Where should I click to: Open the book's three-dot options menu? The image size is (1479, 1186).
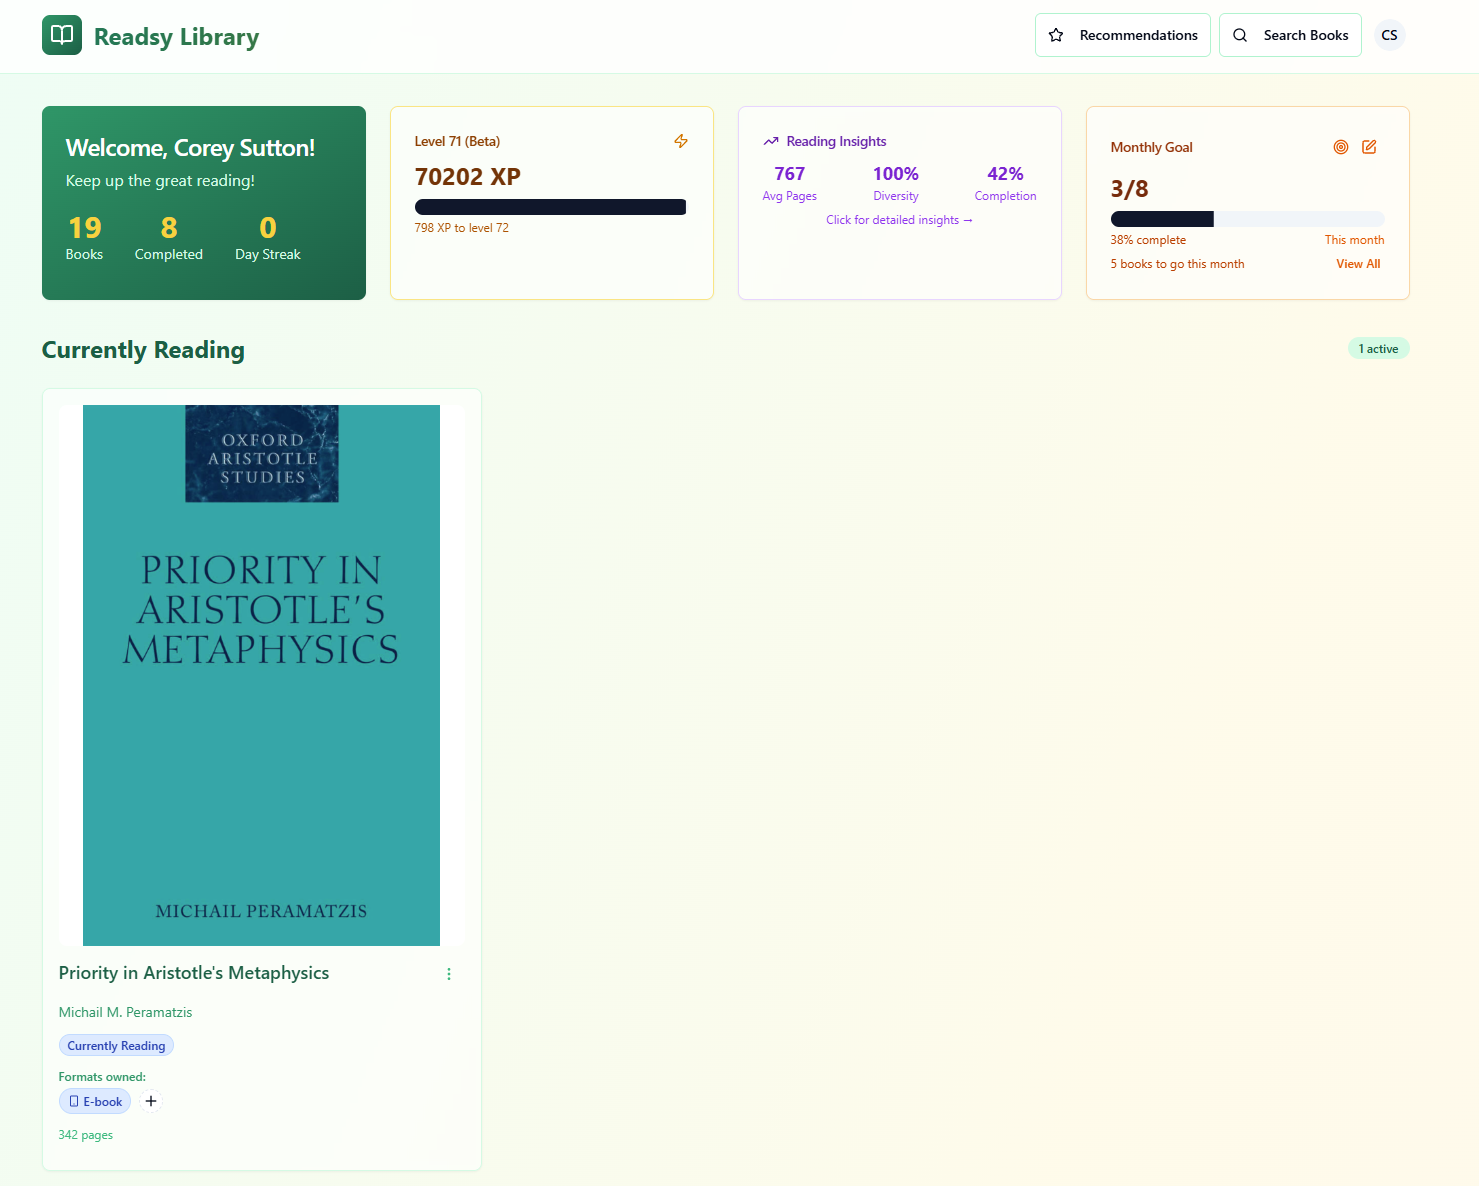(x=449, y=974)
